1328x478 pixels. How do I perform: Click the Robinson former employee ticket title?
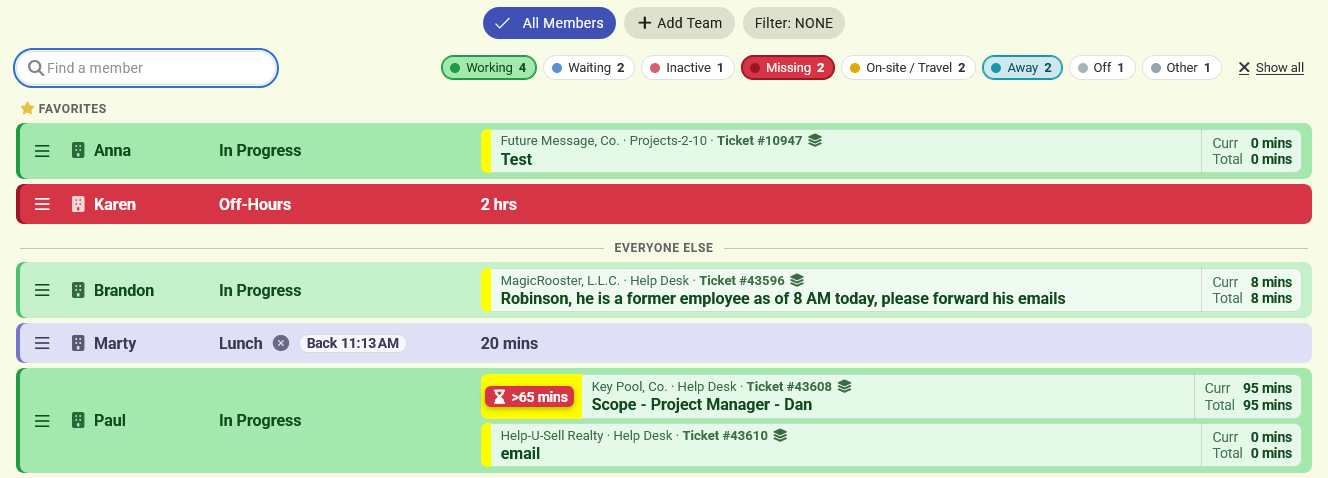tap(783, 298)
